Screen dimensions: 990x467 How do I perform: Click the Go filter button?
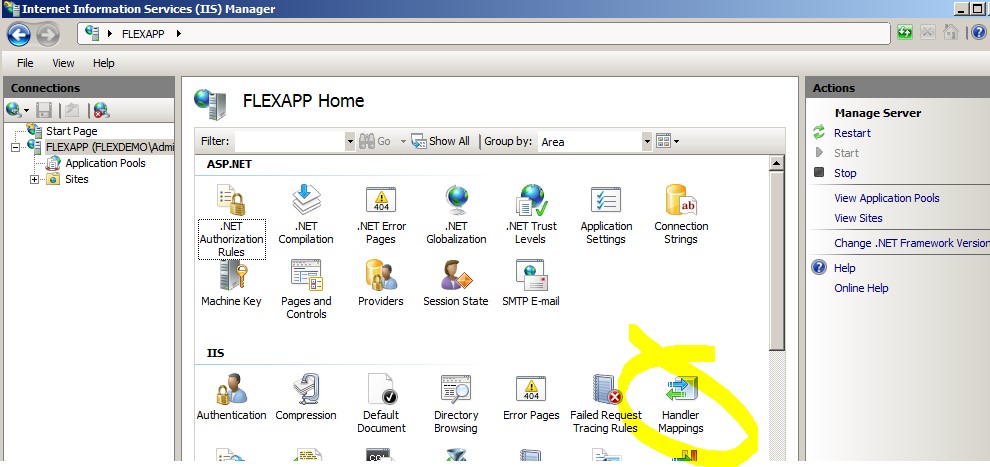(376, 141)
